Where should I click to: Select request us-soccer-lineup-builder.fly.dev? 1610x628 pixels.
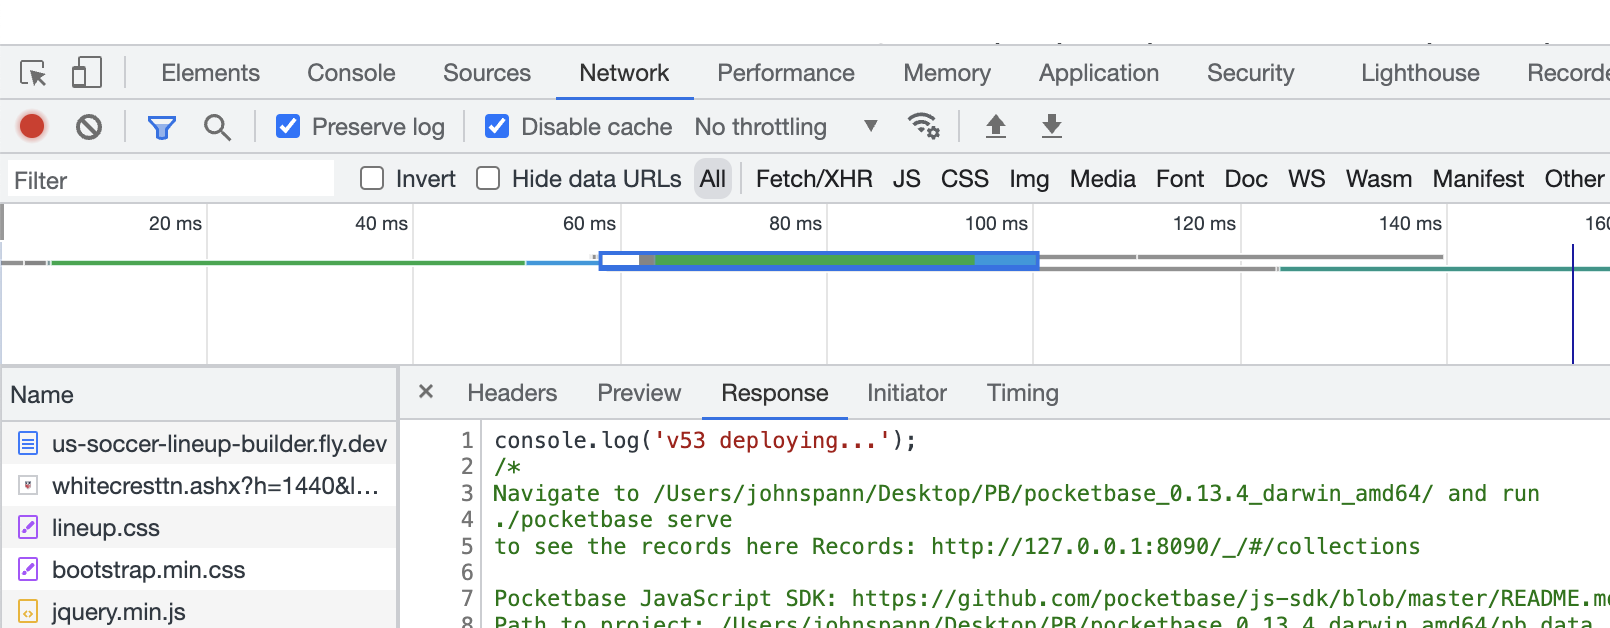pos(199,443)
